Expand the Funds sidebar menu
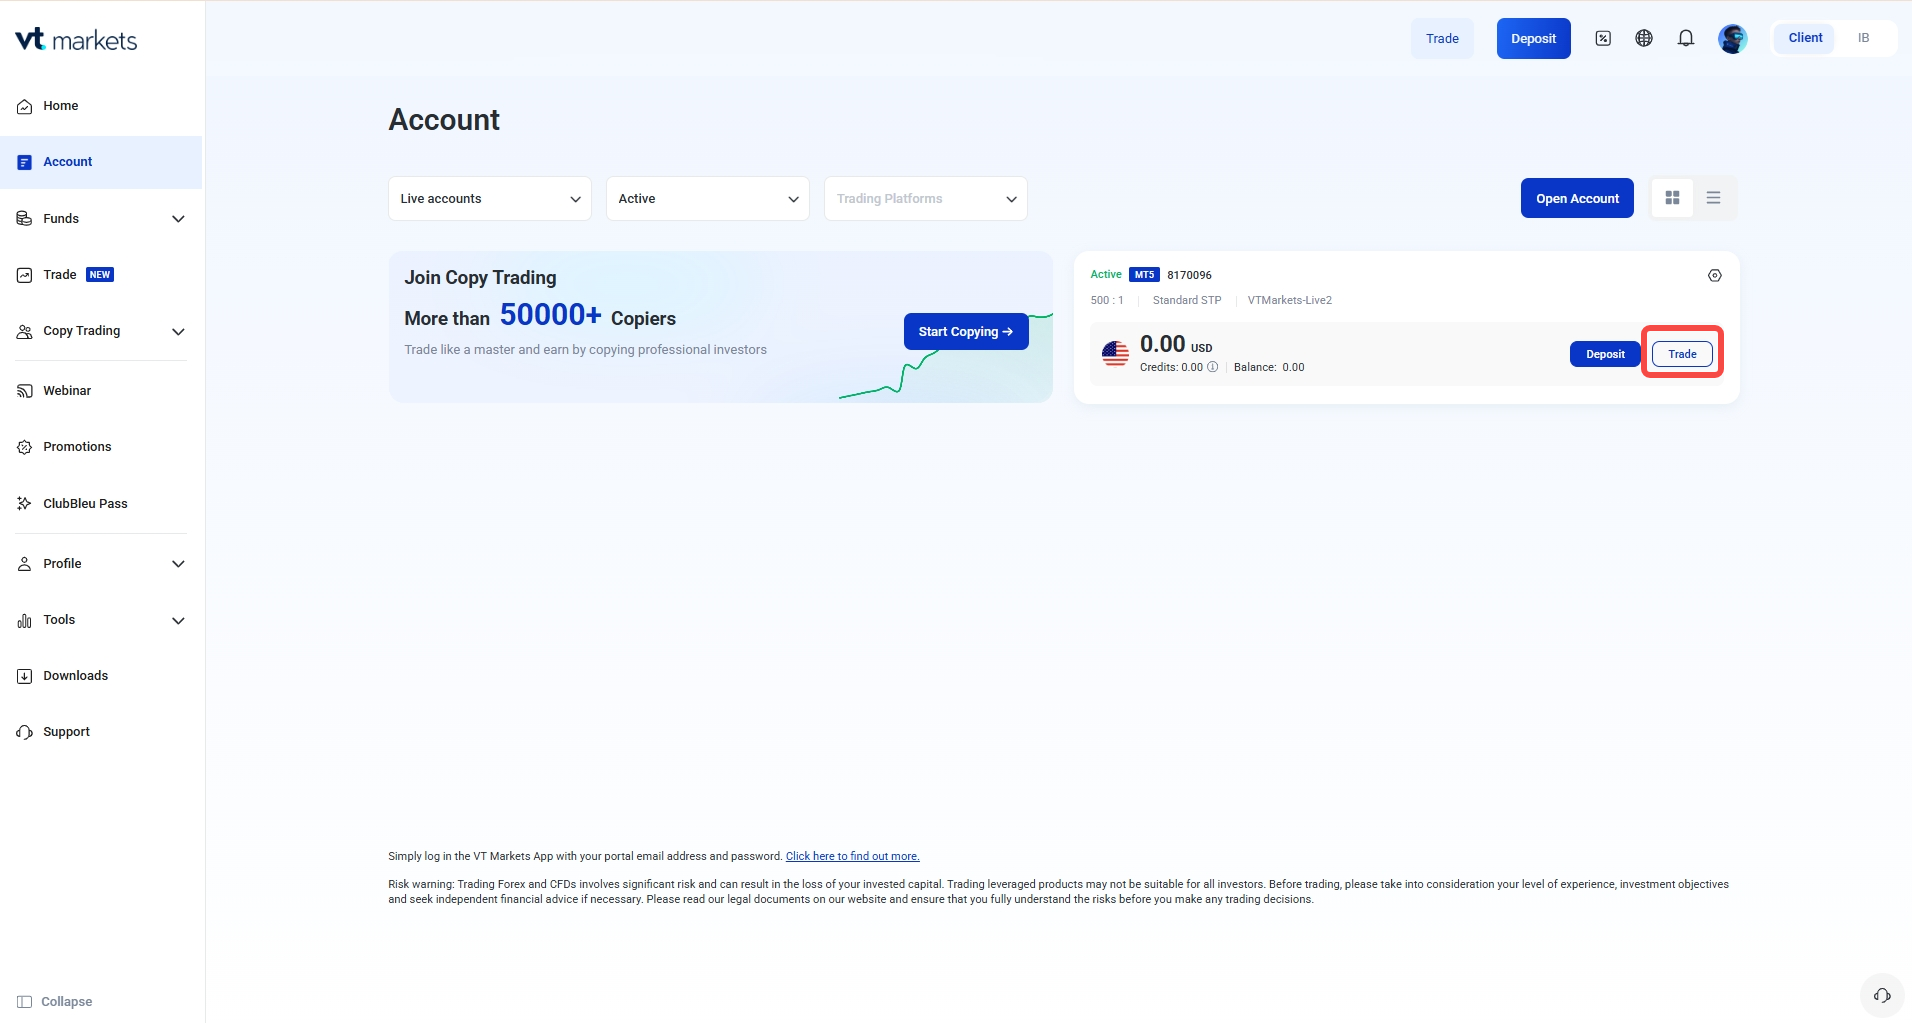The width and height of the screenshot is (1912, 1023). pos(101,219)
